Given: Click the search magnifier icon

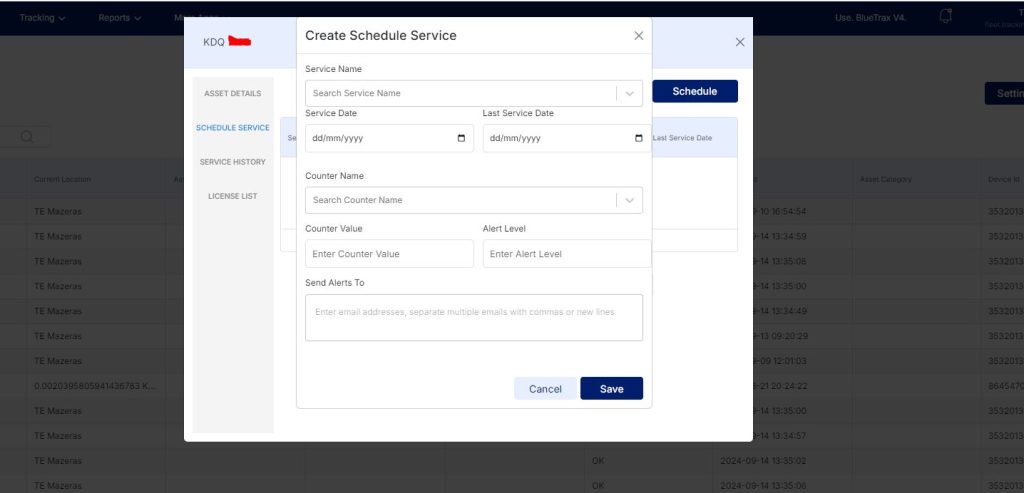Looking at the screenshot, I should [27, 137].
